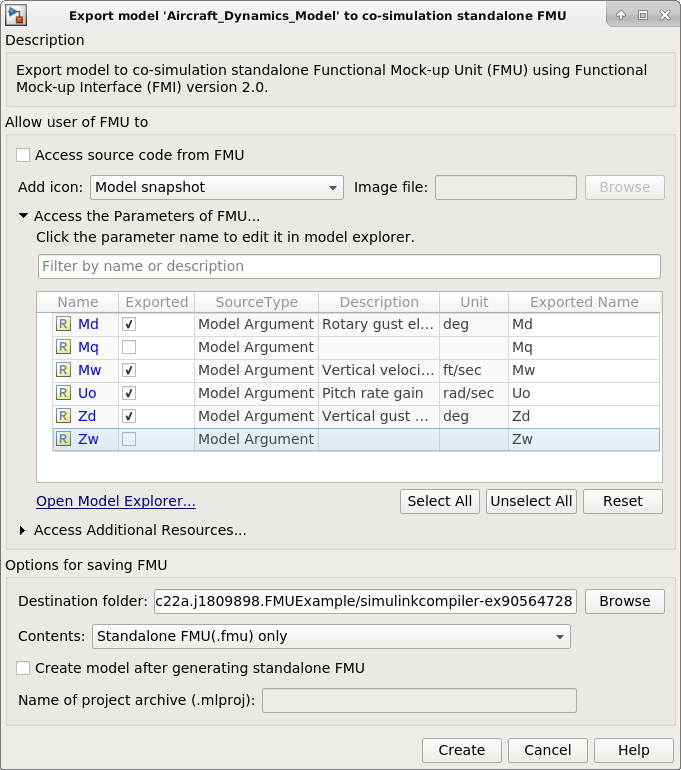
Task: Tick Create model after generating standalone FMU
Action: pos(23,668)
